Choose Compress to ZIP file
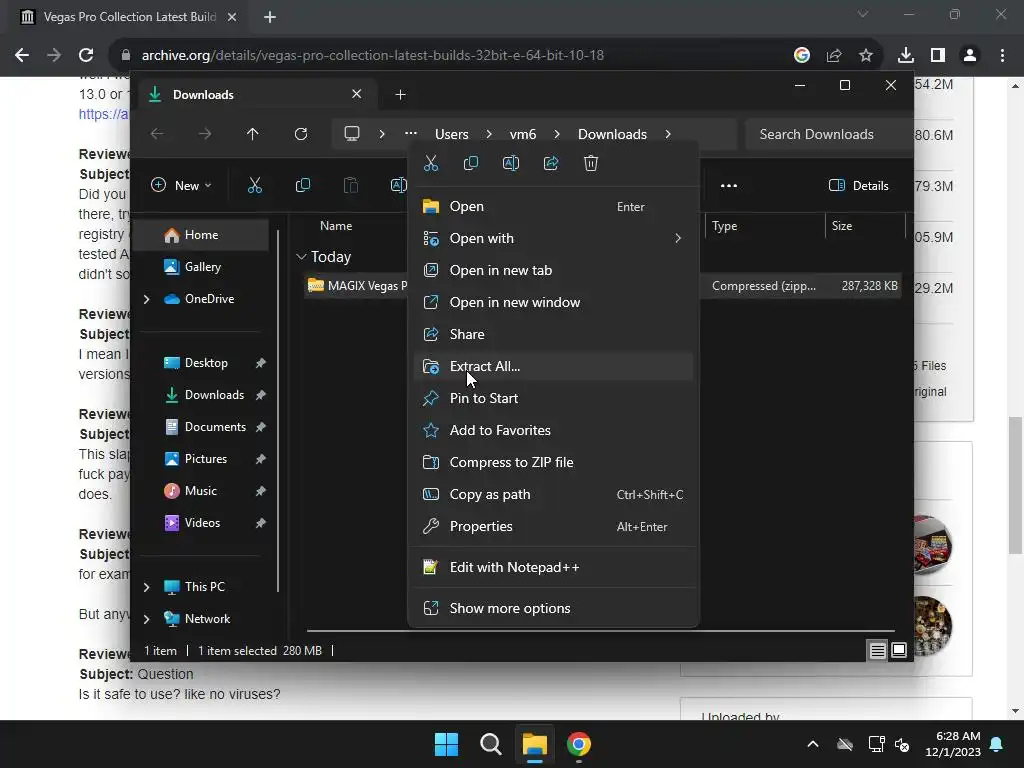Viewport: 1024px width, 768px height. tap(553, 462)
